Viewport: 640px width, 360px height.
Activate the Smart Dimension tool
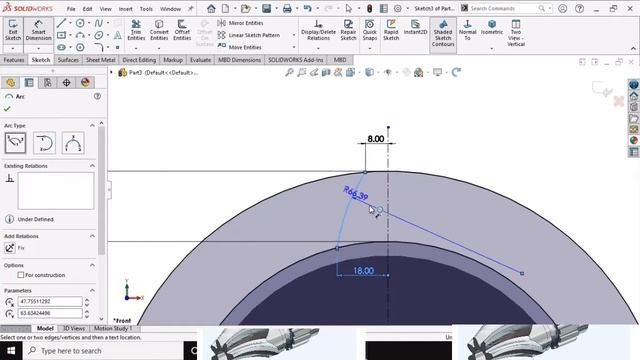[38, 30]
